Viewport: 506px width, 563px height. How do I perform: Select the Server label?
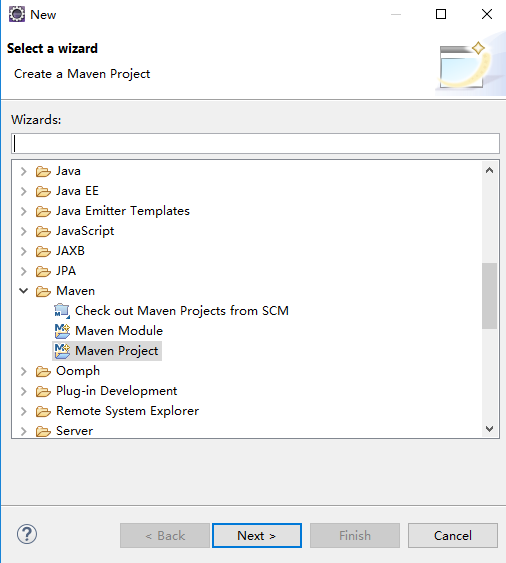(x=74, y=431)
